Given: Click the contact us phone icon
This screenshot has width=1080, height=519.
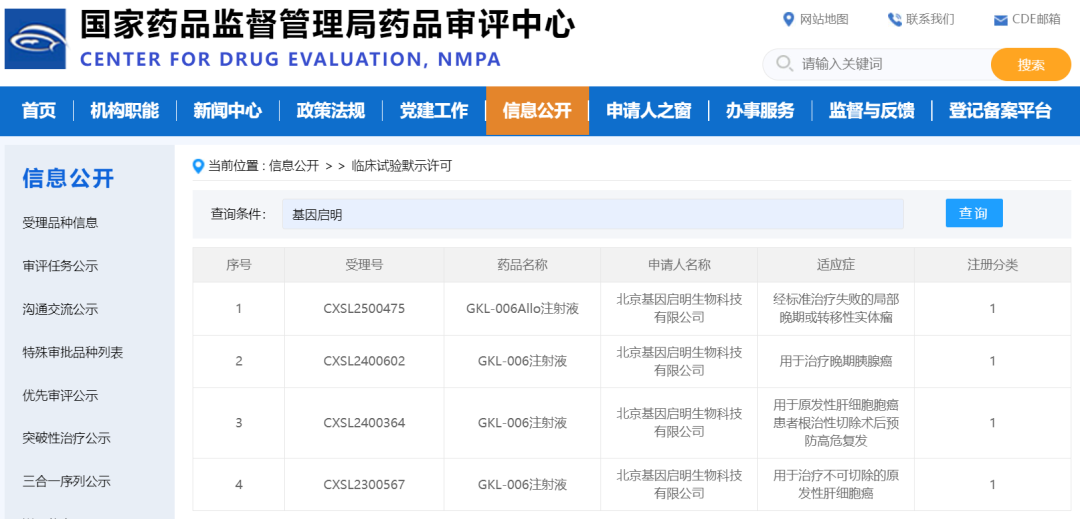Looking at the screenshot, I should [x=895, y=19].
